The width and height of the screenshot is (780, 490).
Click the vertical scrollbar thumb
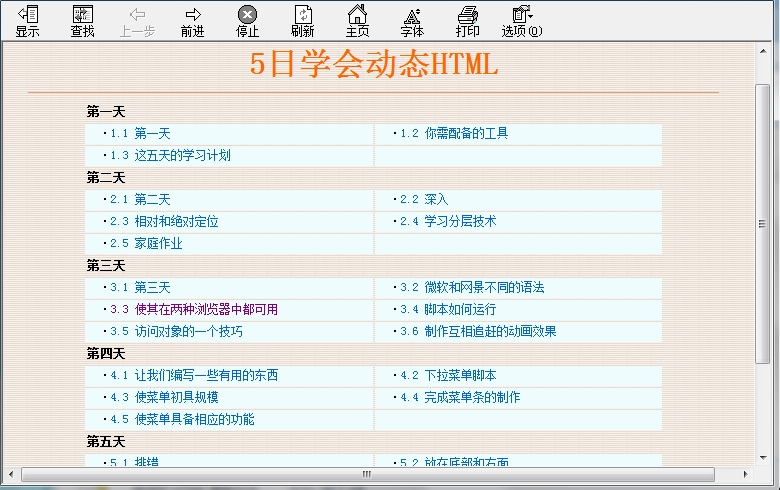763,224
